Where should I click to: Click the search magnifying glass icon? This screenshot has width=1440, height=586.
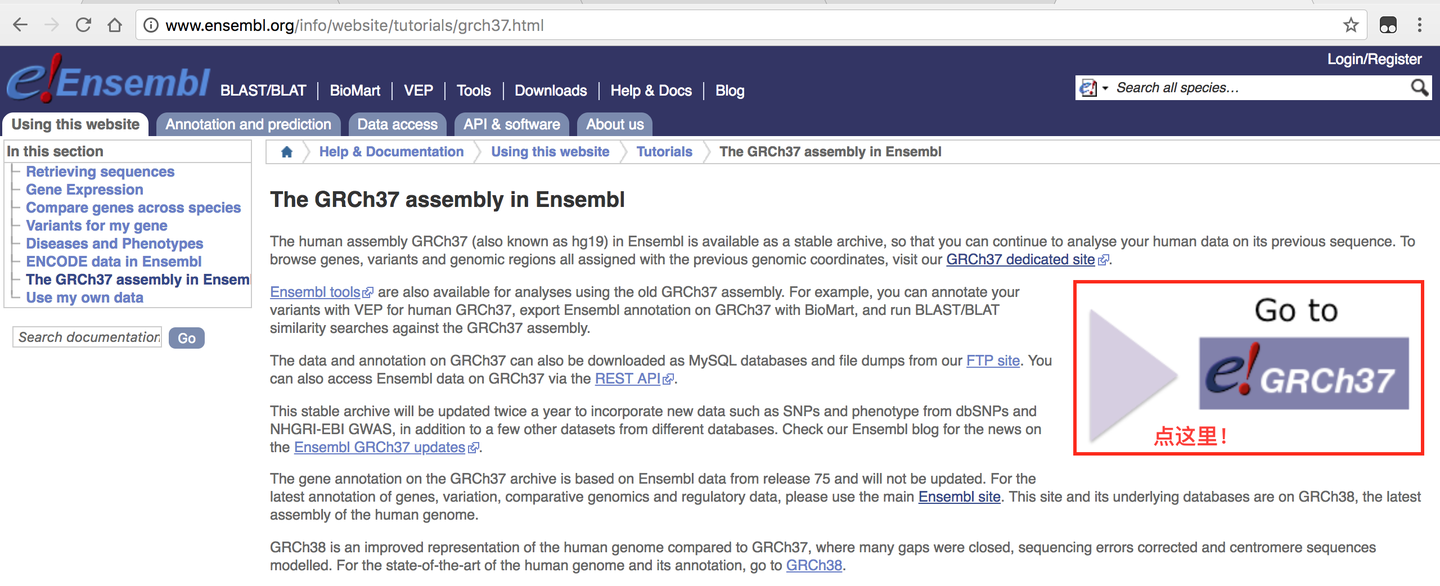click(1419, 88)
